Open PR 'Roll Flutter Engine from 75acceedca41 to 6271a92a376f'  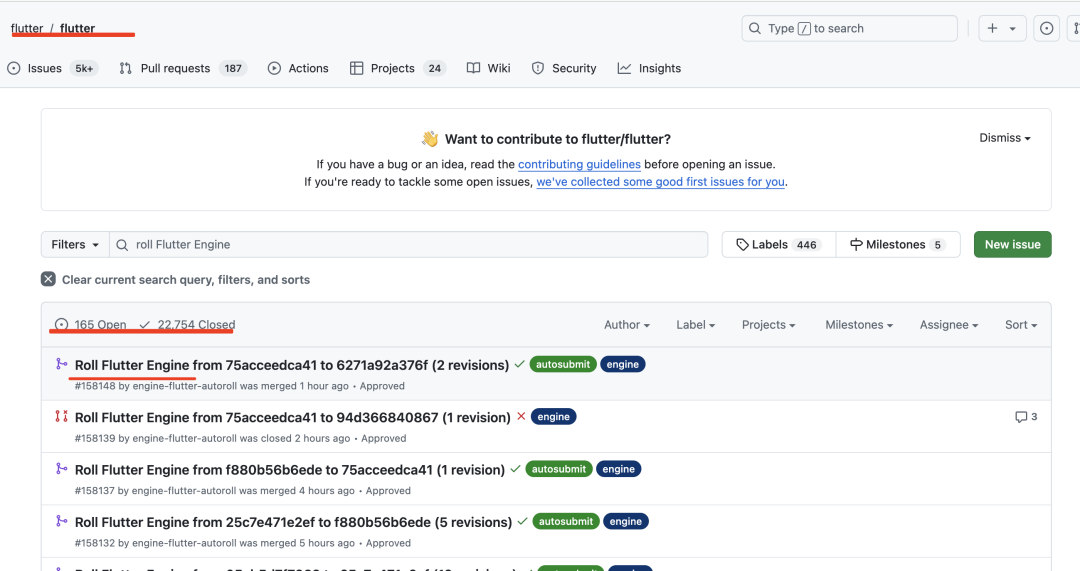point(292,365)
